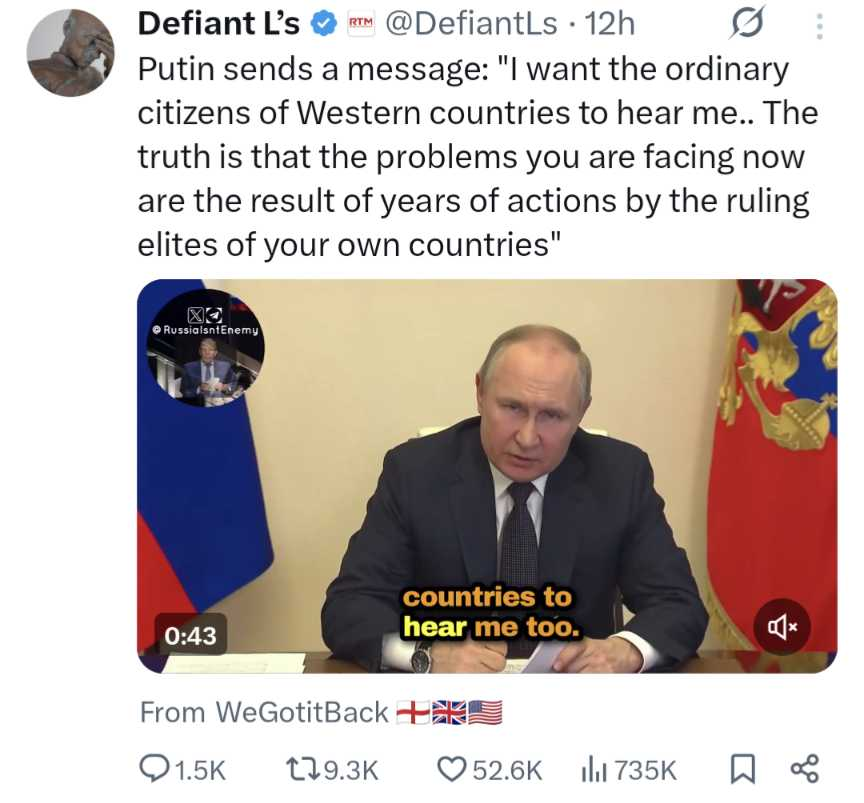Viewport: 864px width, 803px height.
Task: Play the Putin video
Action: click(x=487, y=476)
